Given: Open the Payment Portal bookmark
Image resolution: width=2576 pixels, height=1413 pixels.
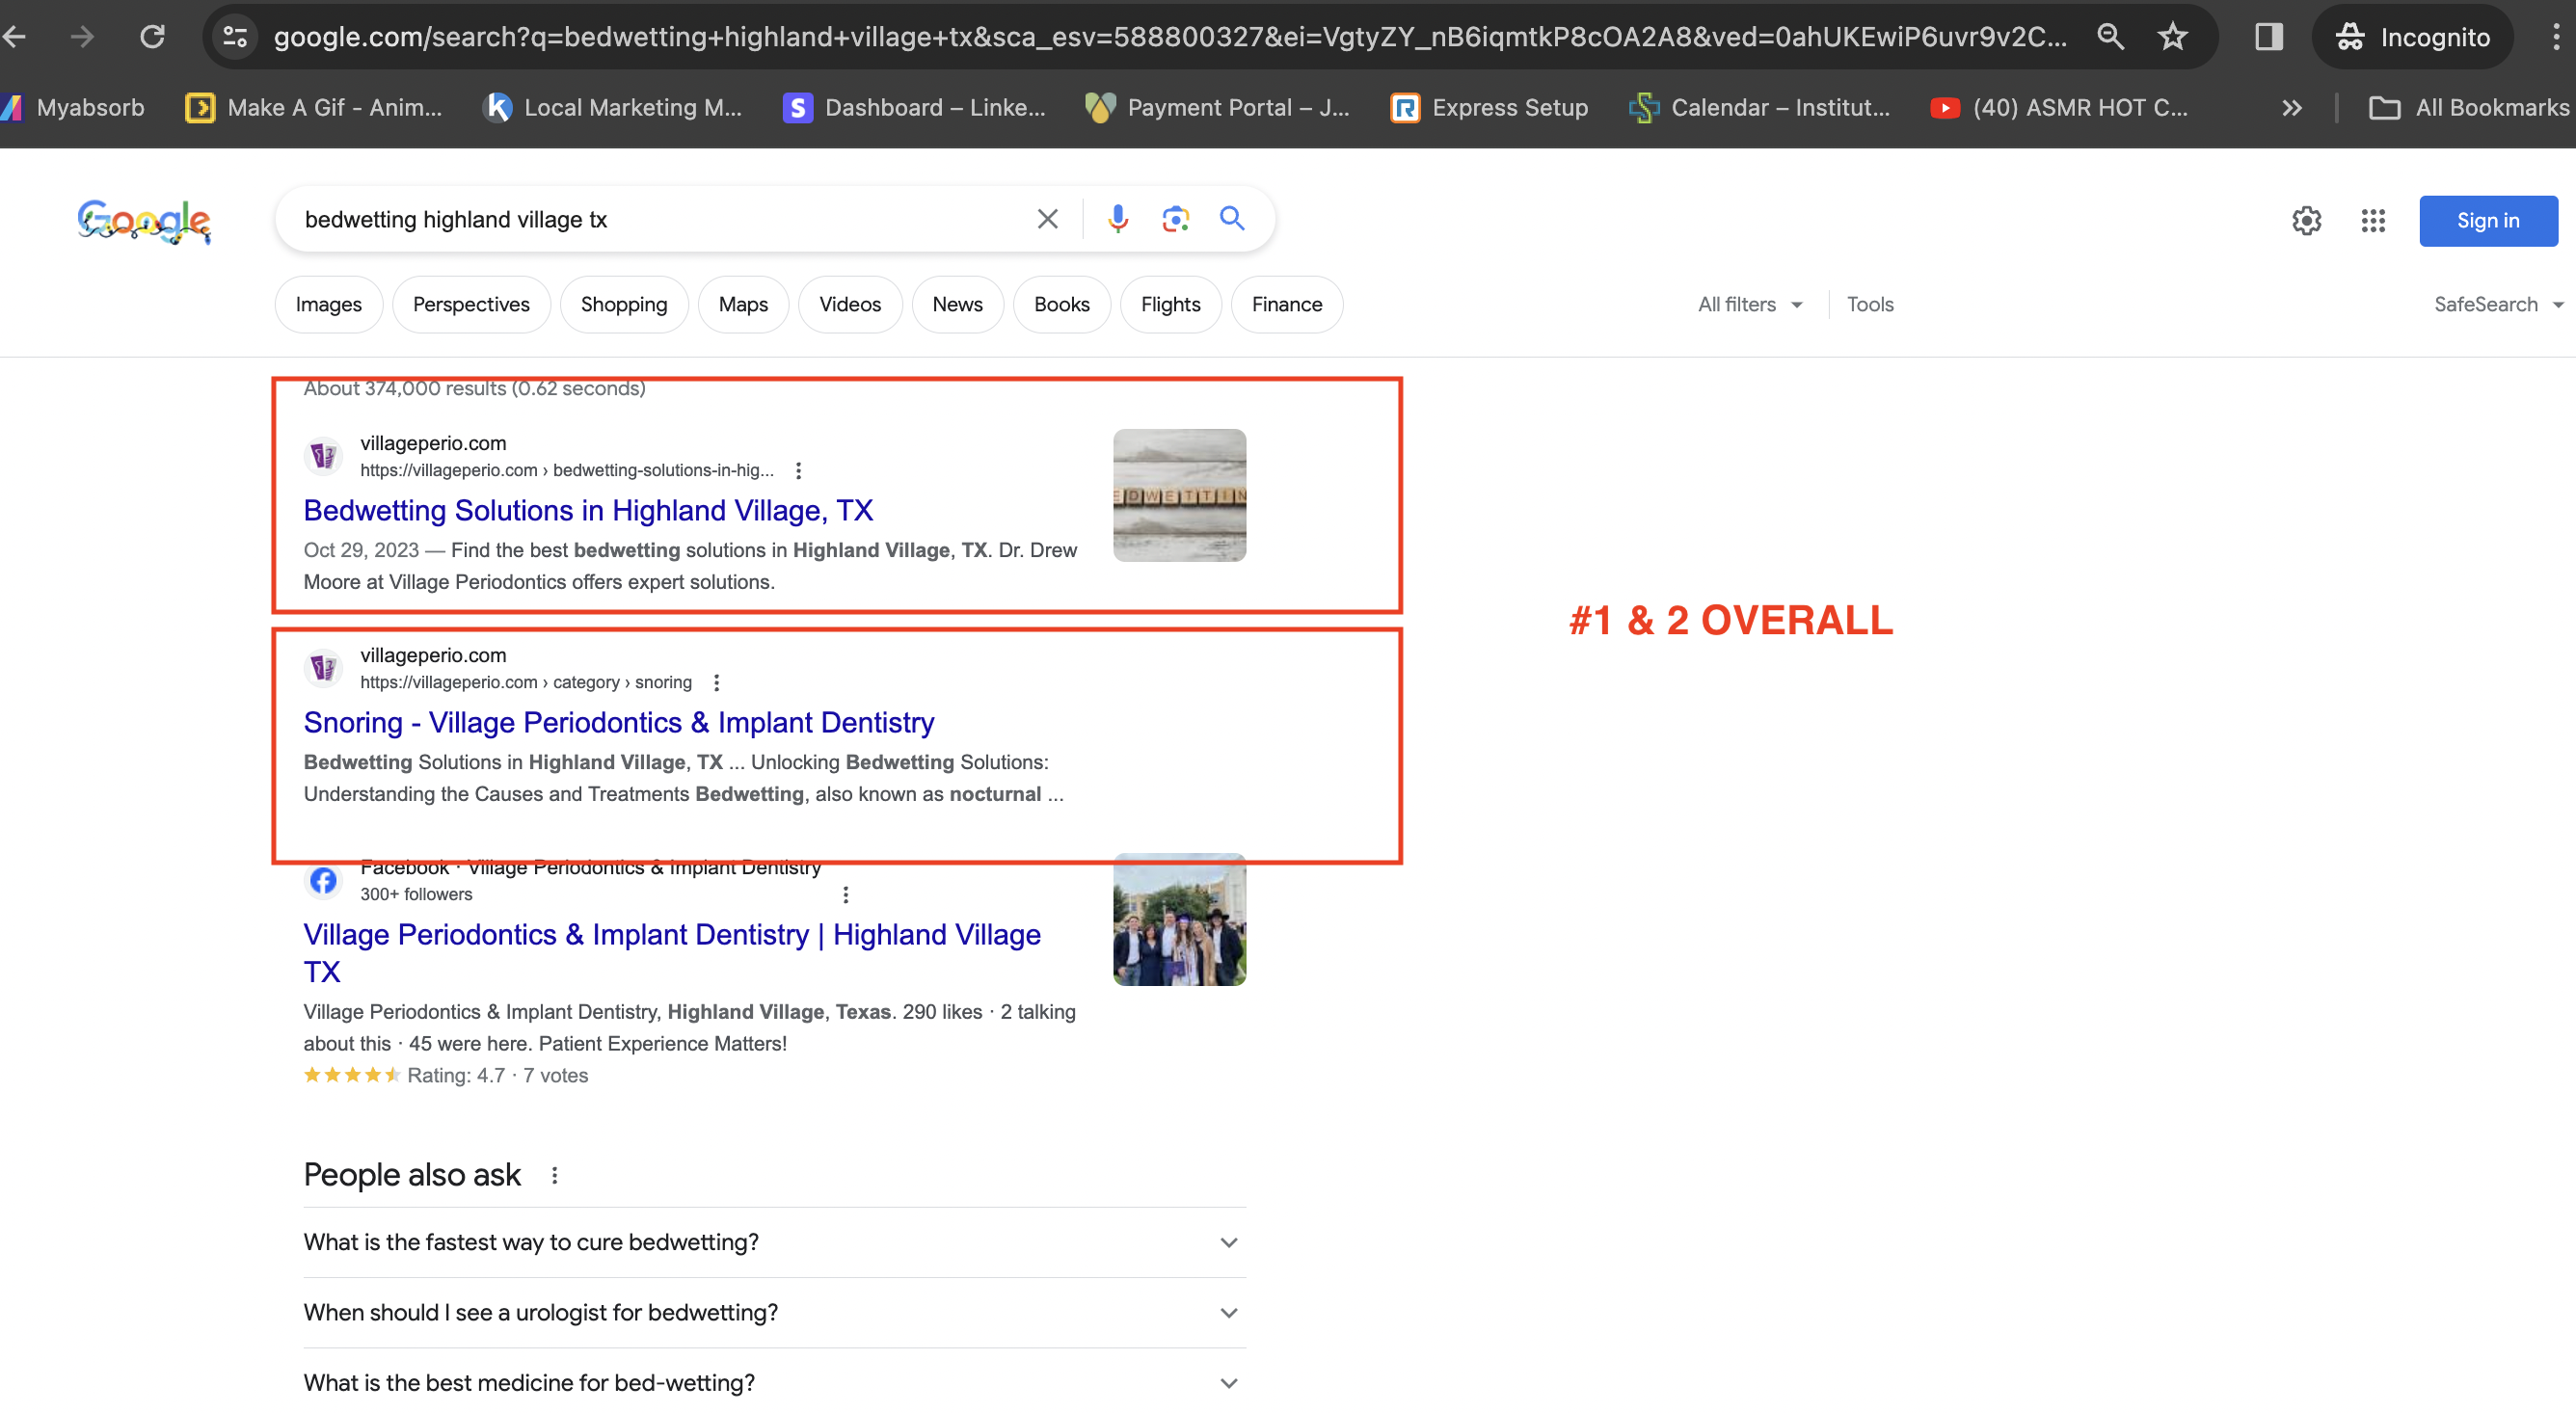Looking at the screenshot, I should click(x=1217, y=107).
